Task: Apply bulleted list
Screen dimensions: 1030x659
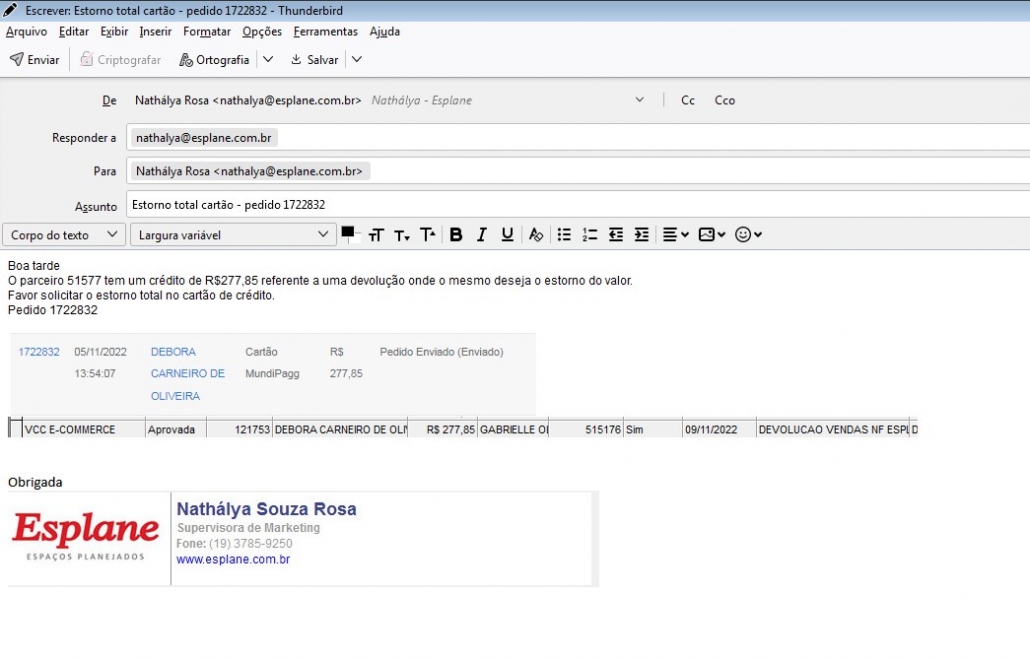Action: tap(564, 235)
